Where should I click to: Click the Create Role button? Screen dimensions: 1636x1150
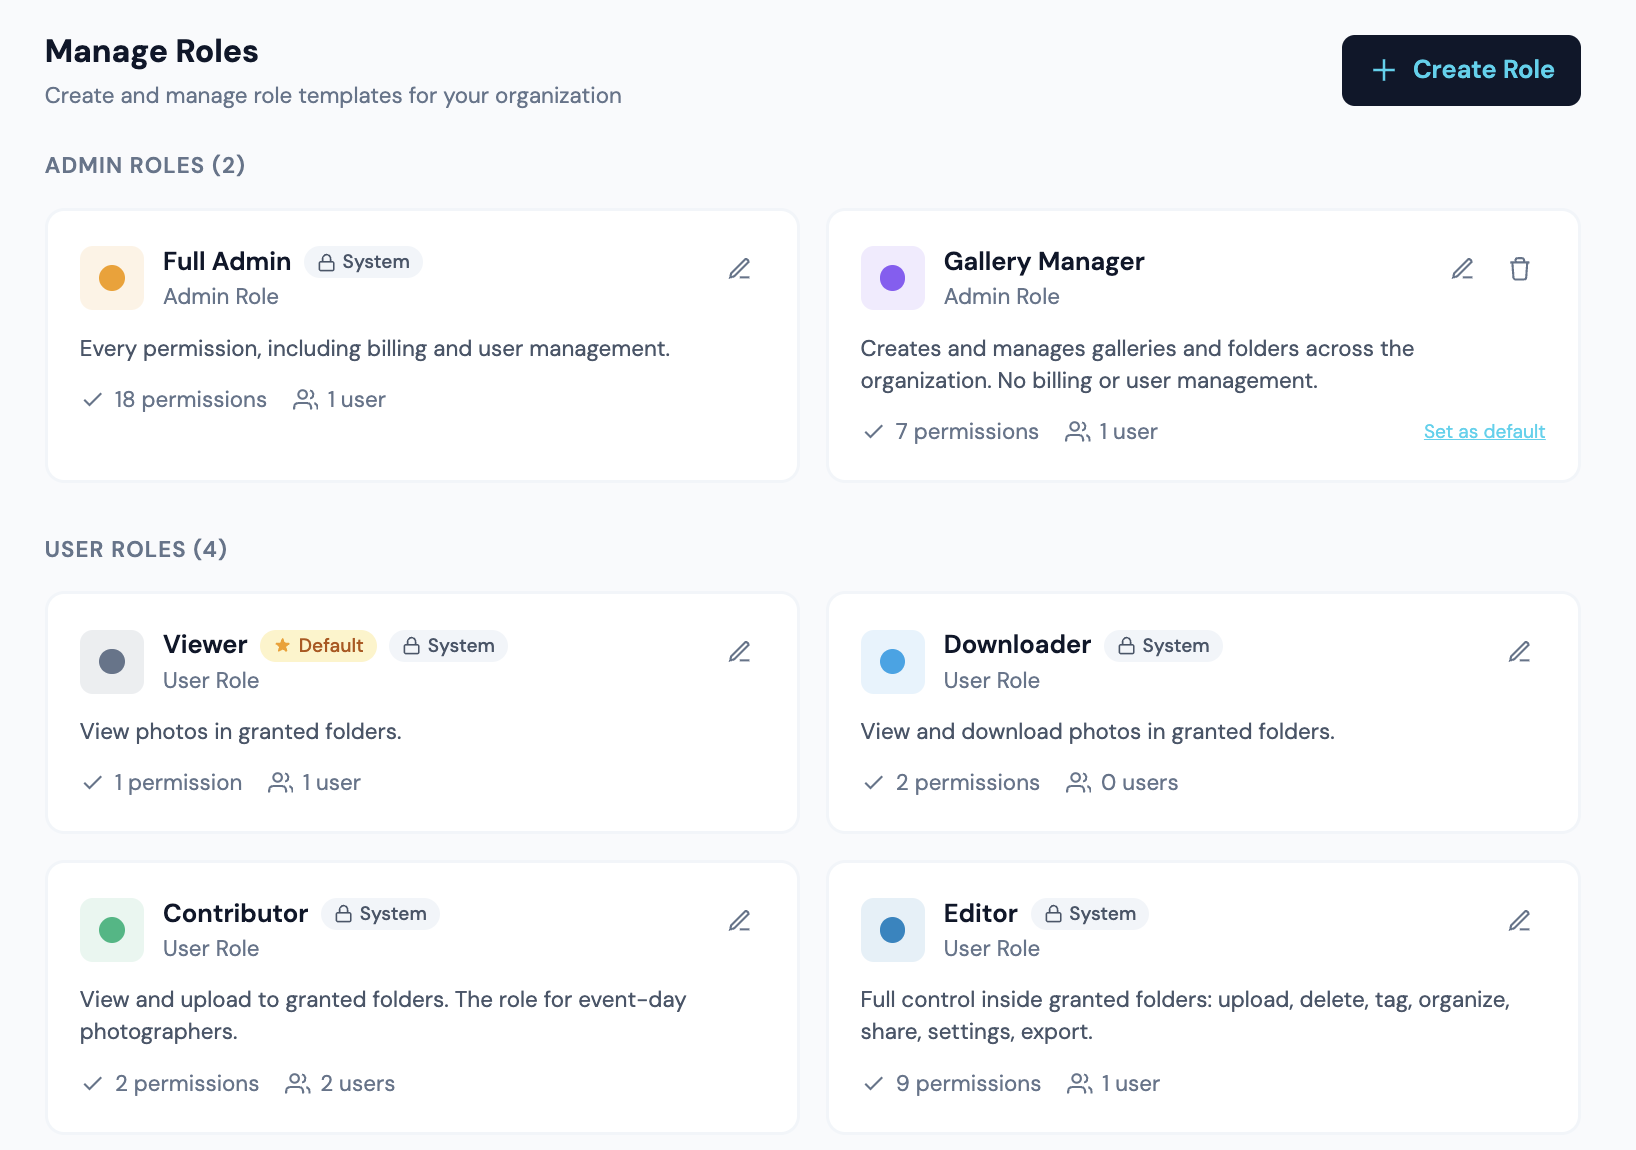coord(1461,70)
